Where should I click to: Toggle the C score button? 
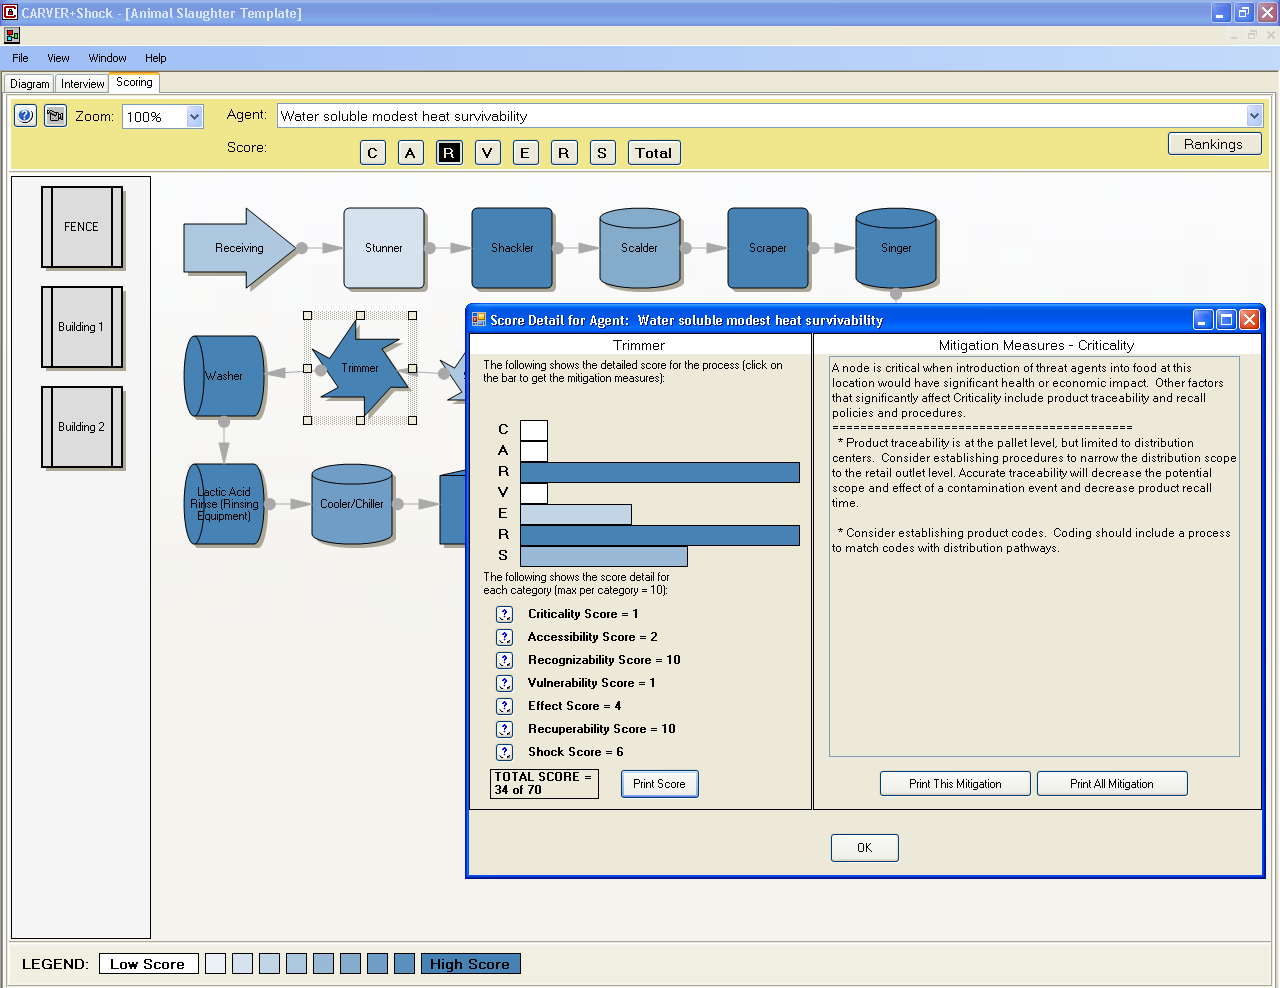tap(373, 153)
